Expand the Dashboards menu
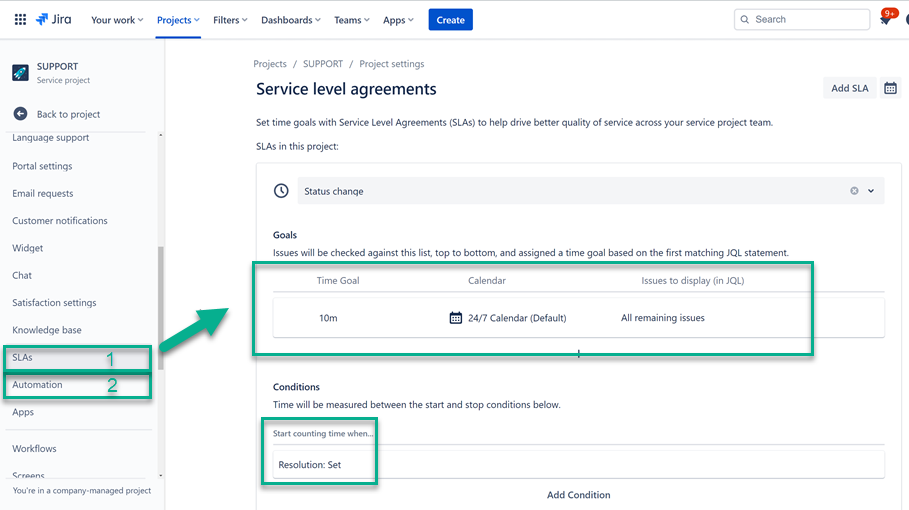 point(290,20)
